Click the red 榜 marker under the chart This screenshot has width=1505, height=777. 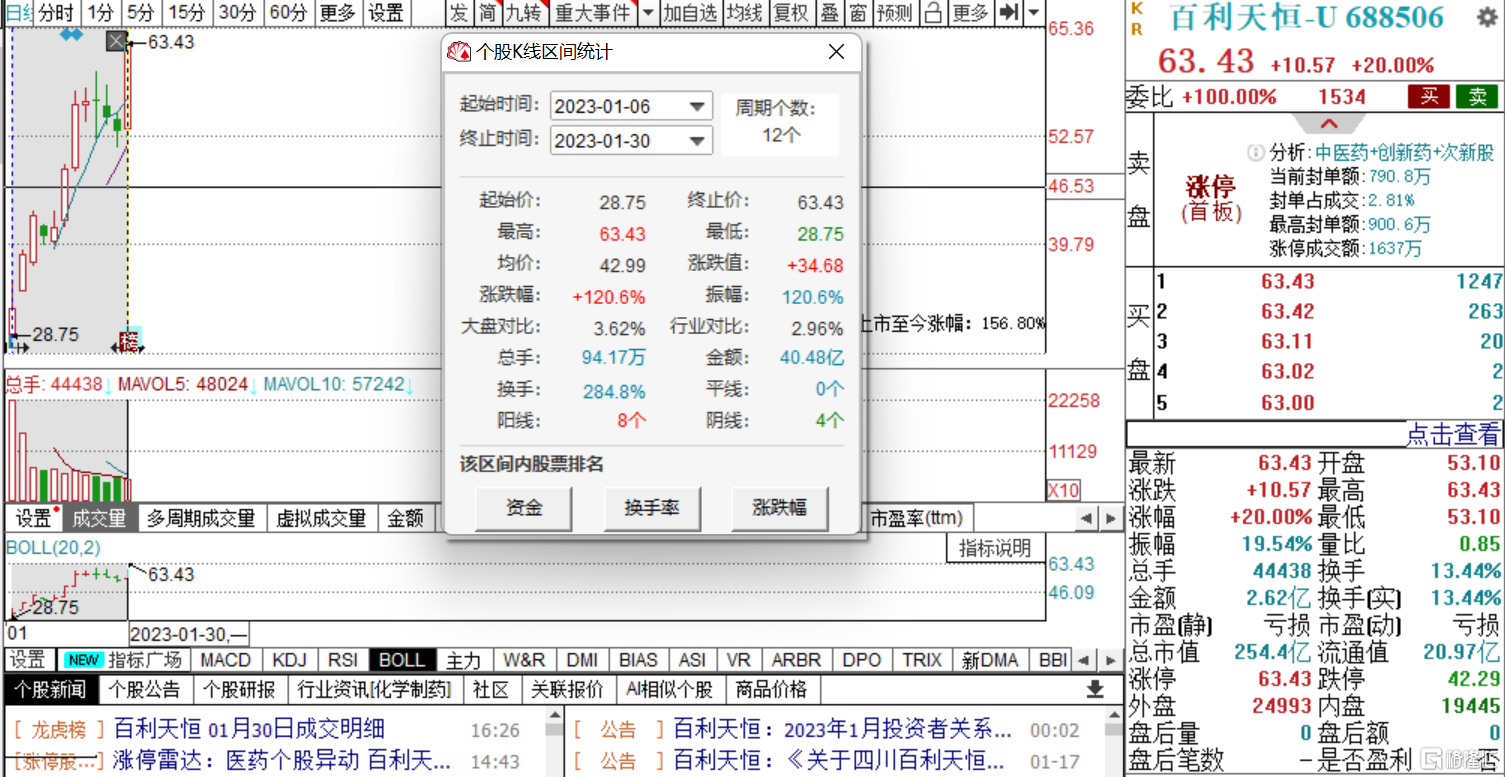click(x=129, y=341)
